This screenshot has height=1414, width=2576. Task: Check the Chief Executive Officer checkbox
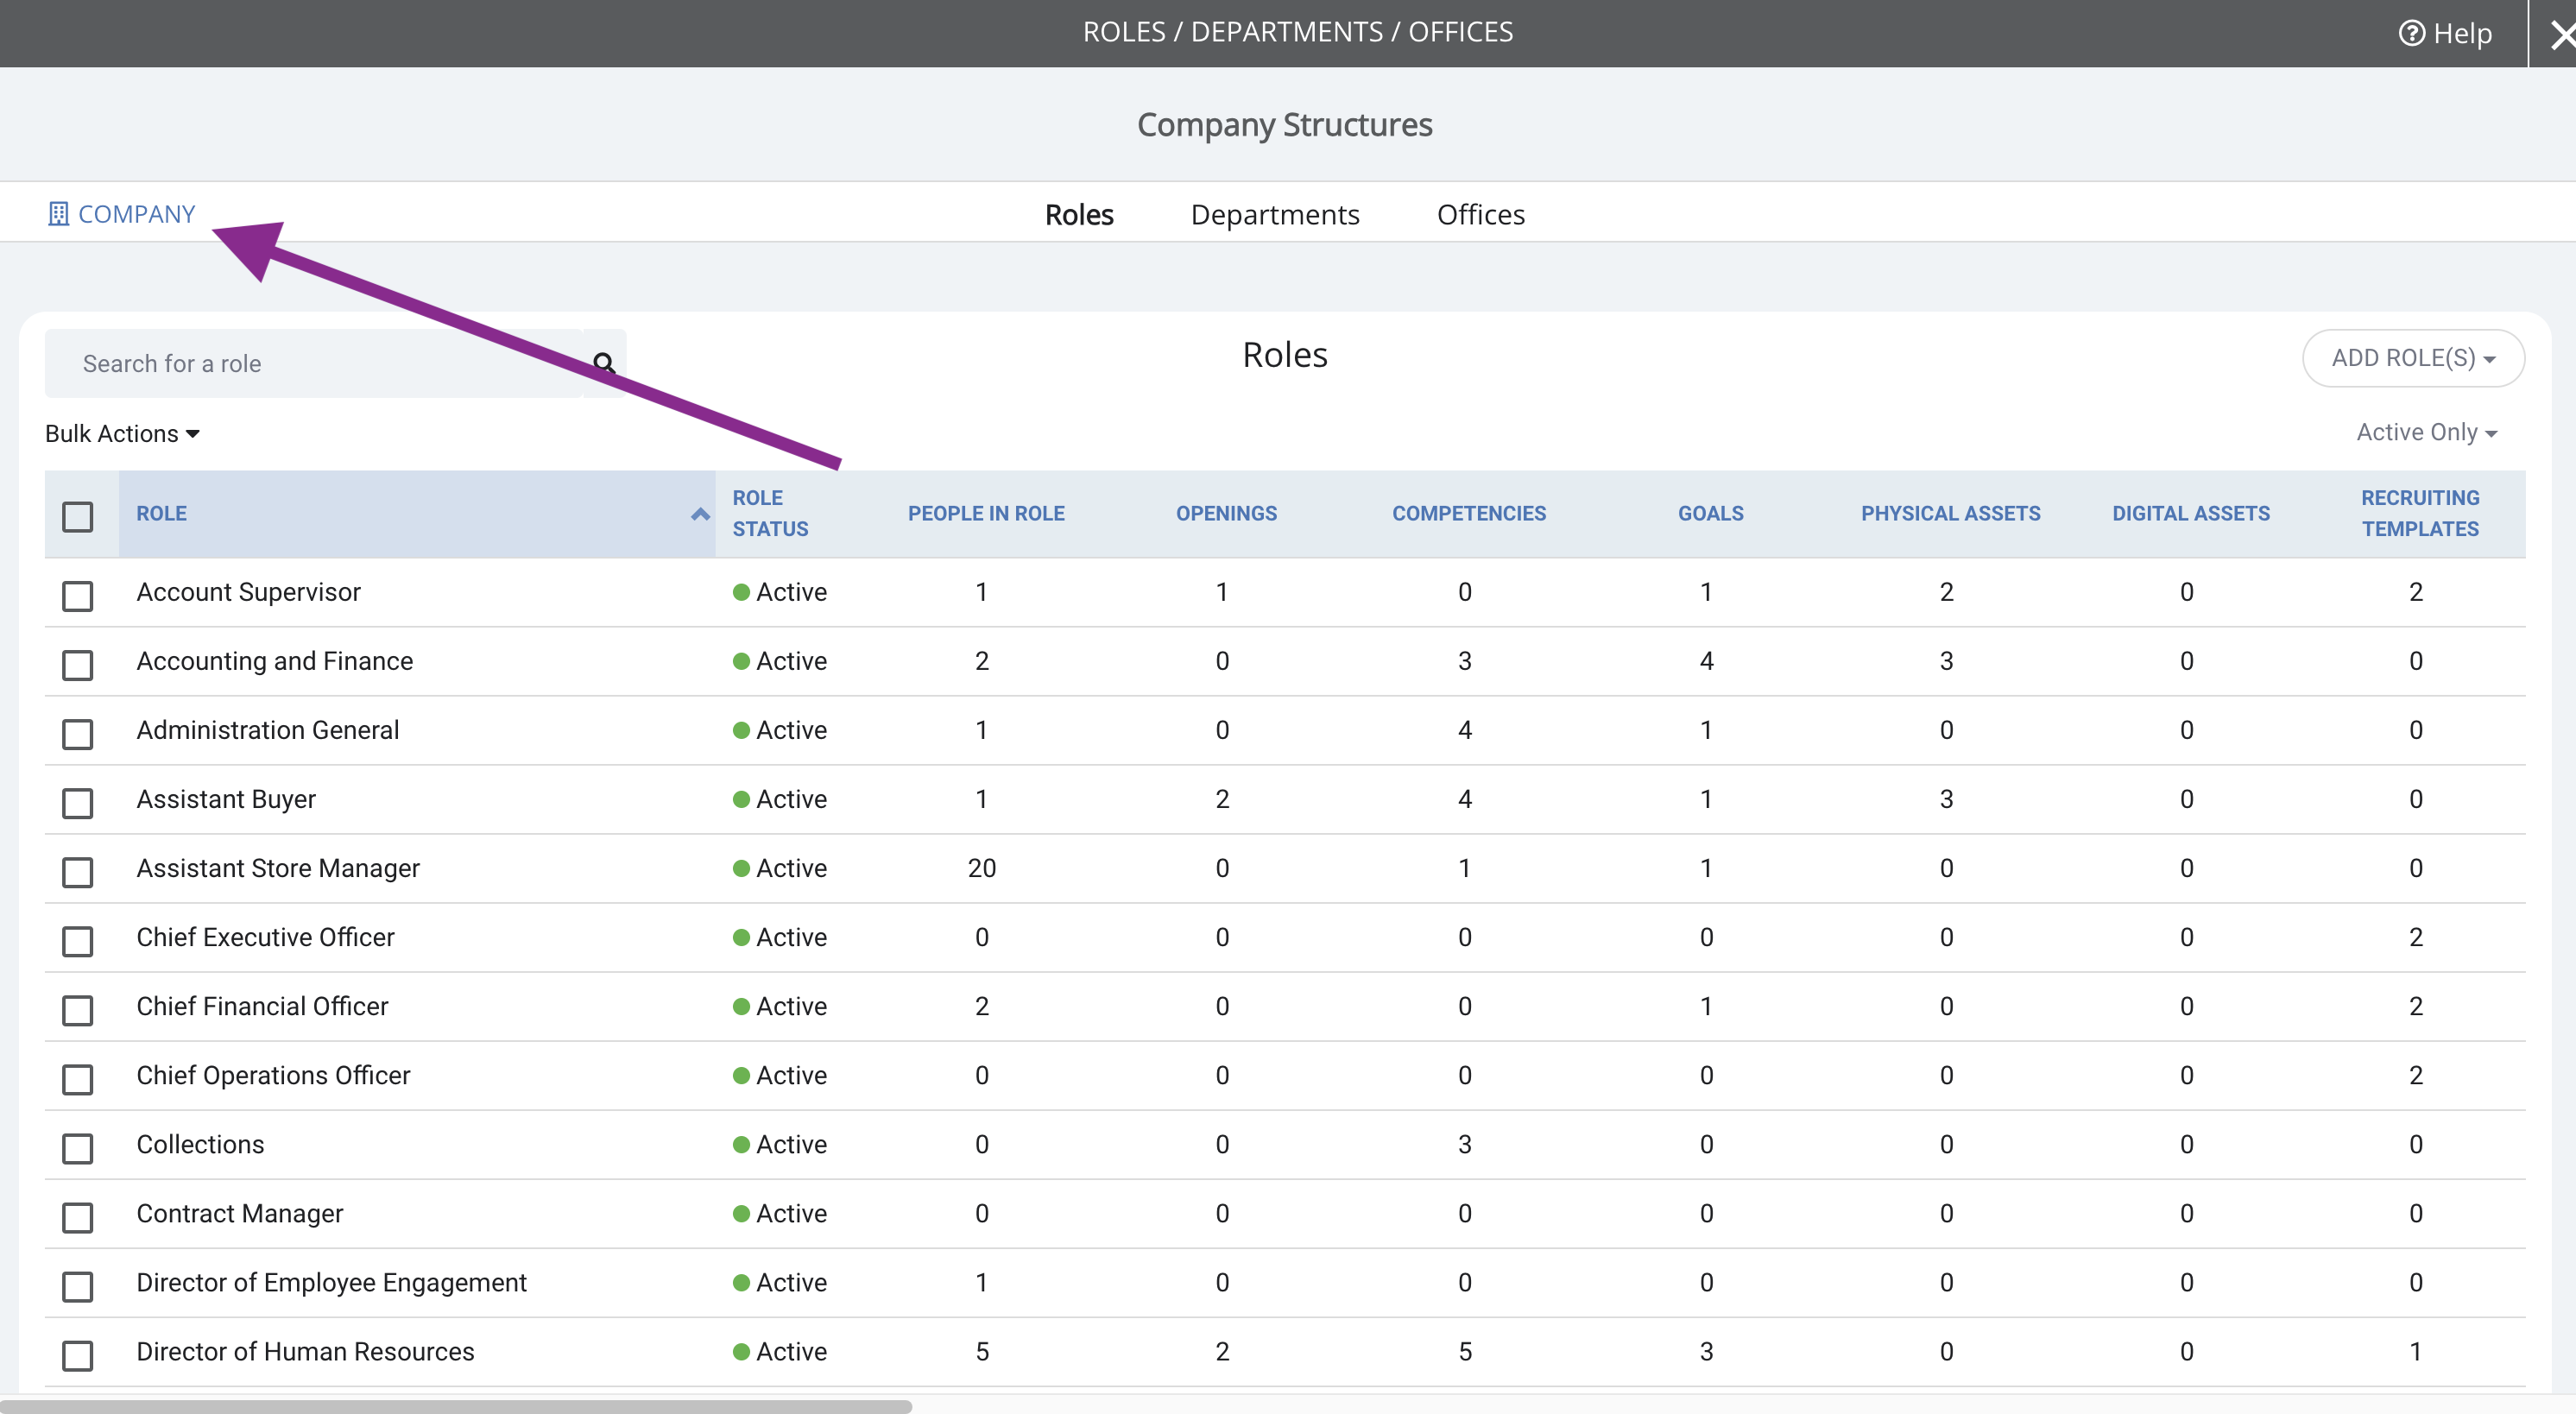pyautogui.click(x=77, y=940)
